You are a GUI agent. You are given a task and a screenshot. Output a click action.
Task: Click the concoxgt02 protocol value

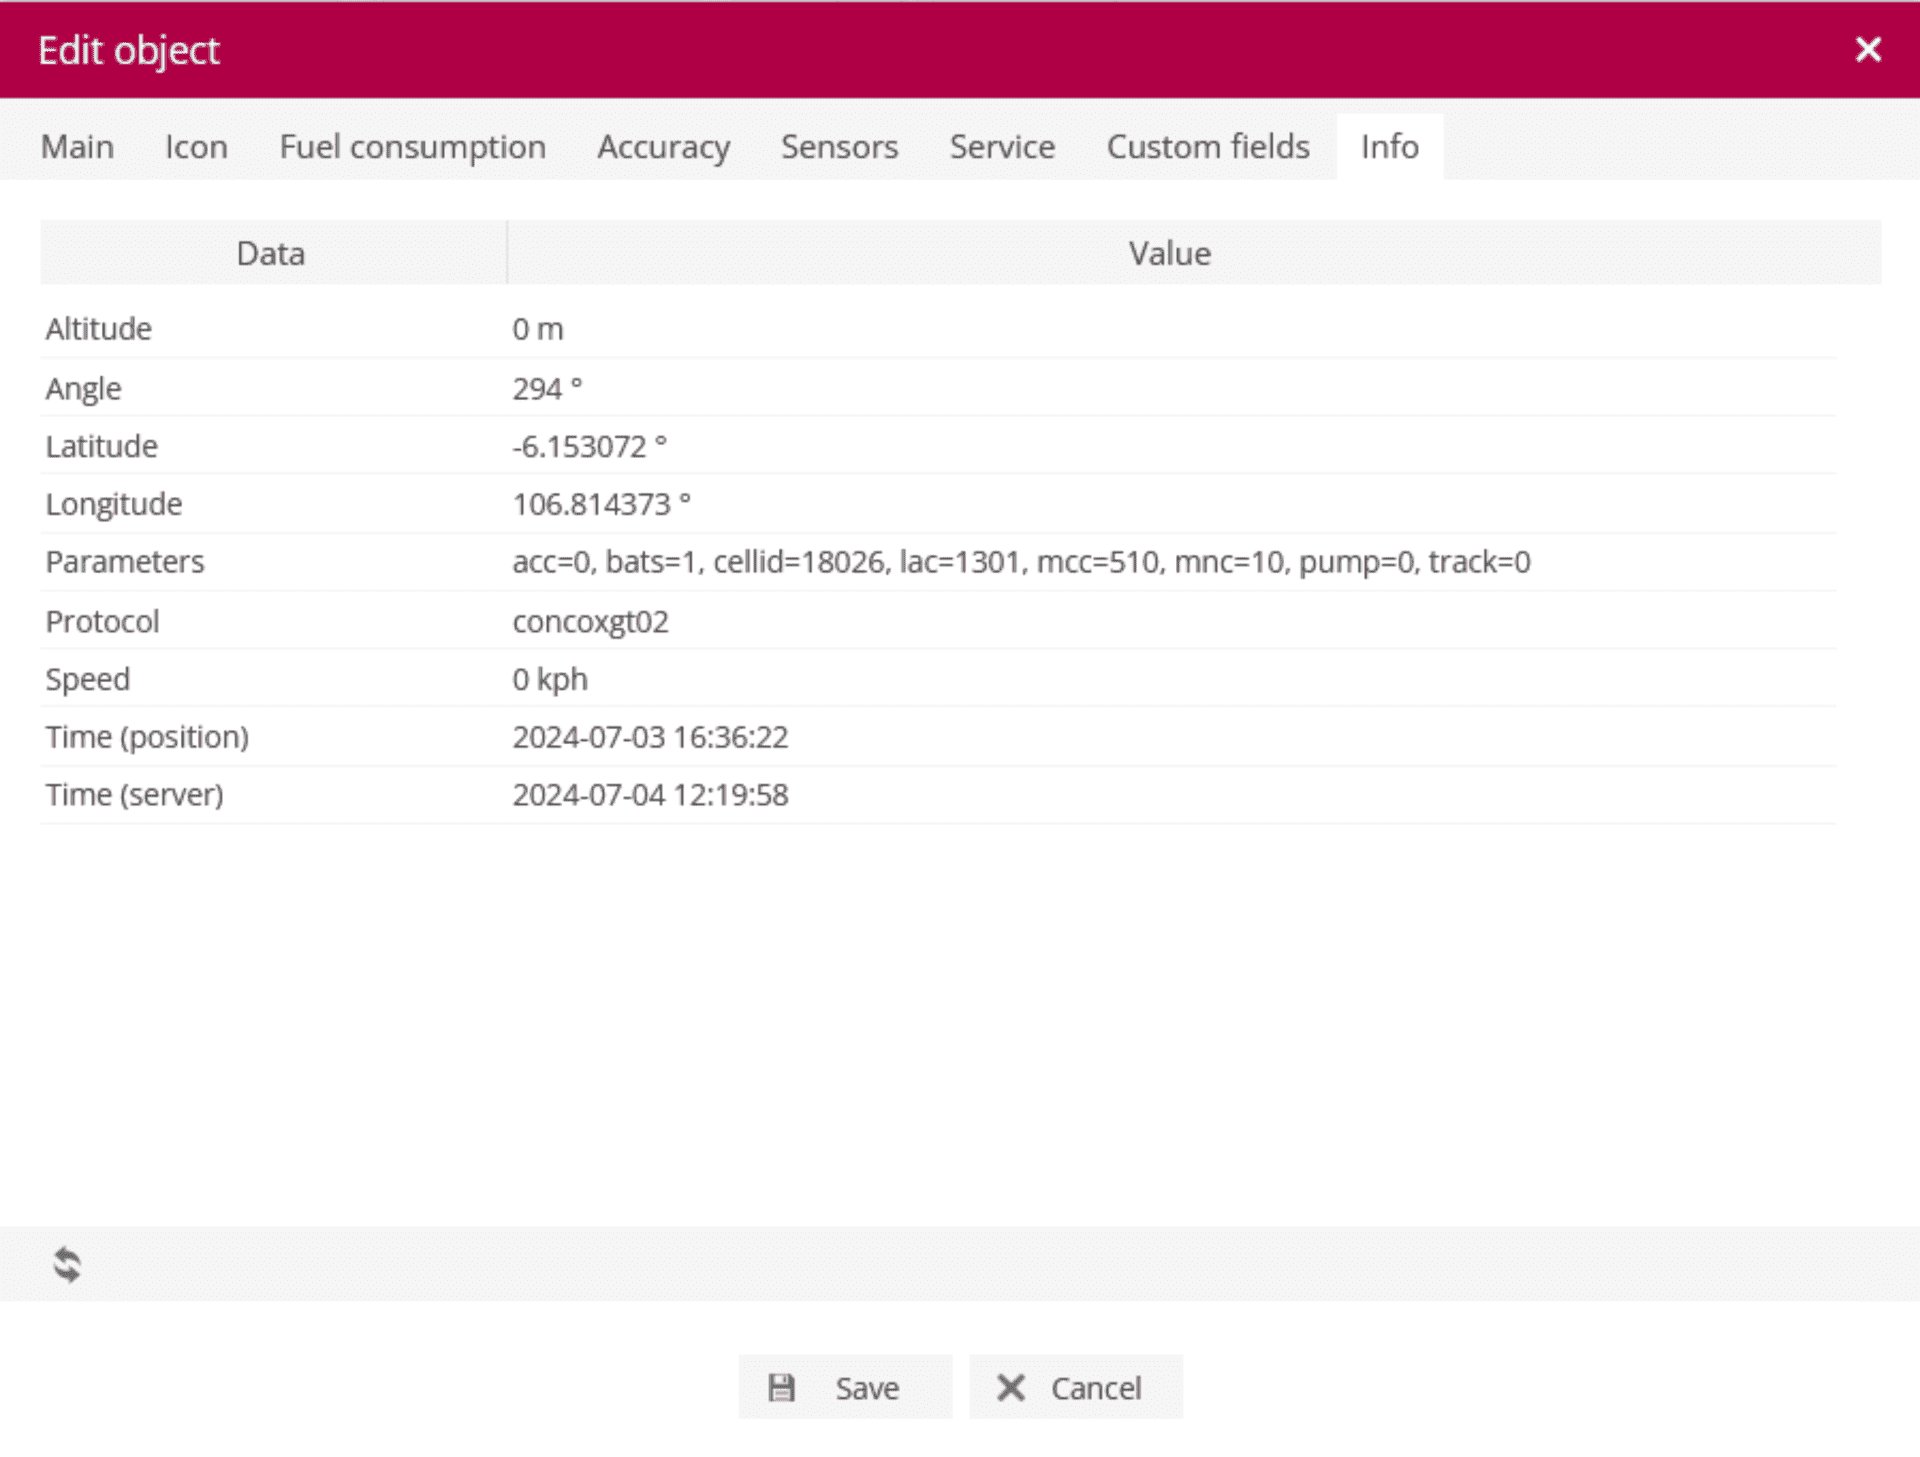[x=590, y=622]
